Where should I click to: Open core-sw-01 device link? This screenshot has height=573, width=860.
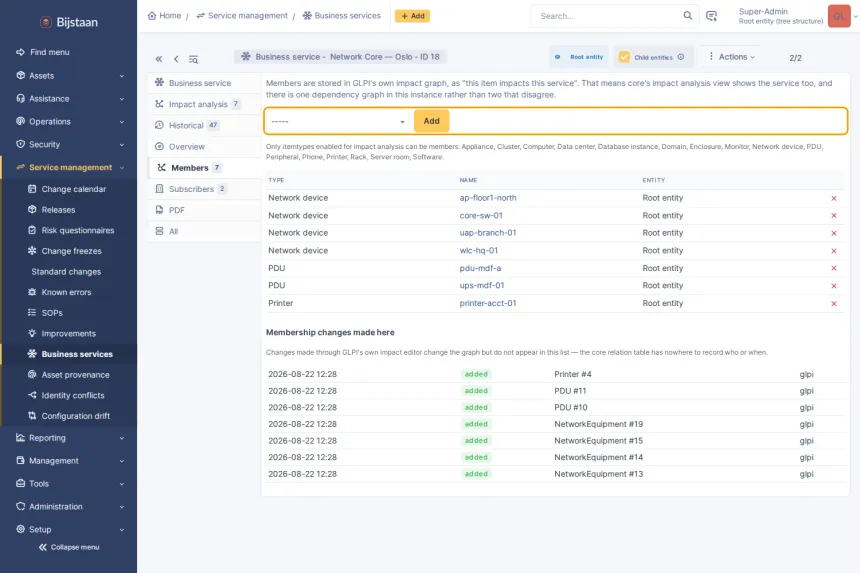(x=480, y=215)
